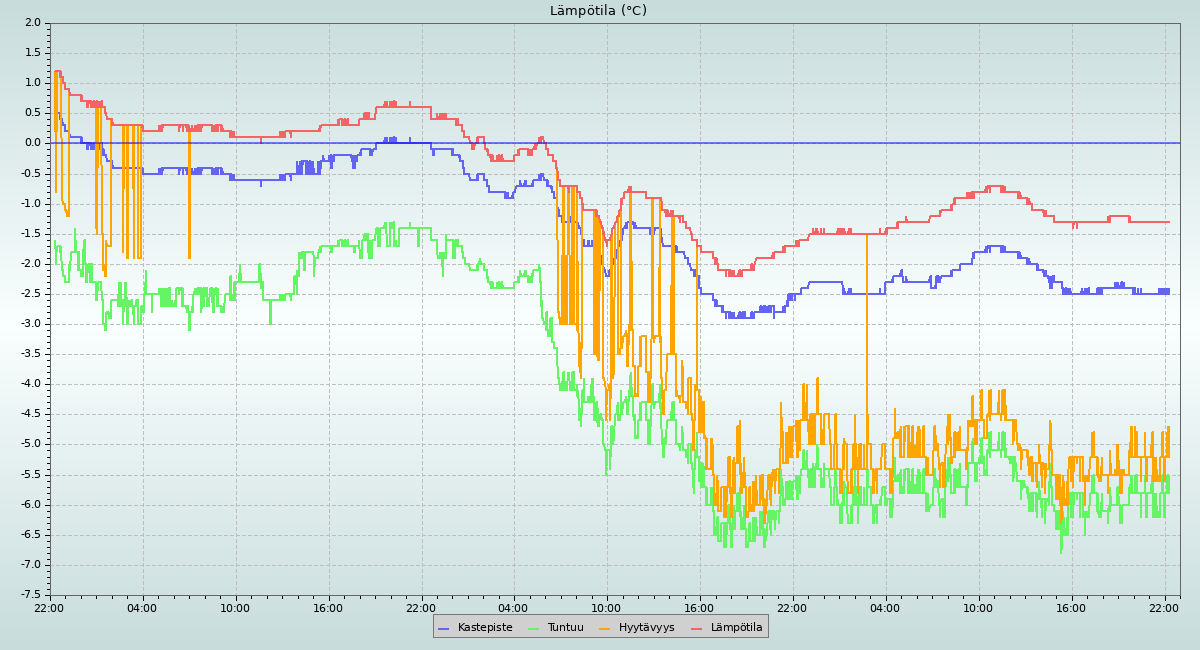Click the blue Kastepiste legend line marker
1200x650 pixels.
click(444, 628)
